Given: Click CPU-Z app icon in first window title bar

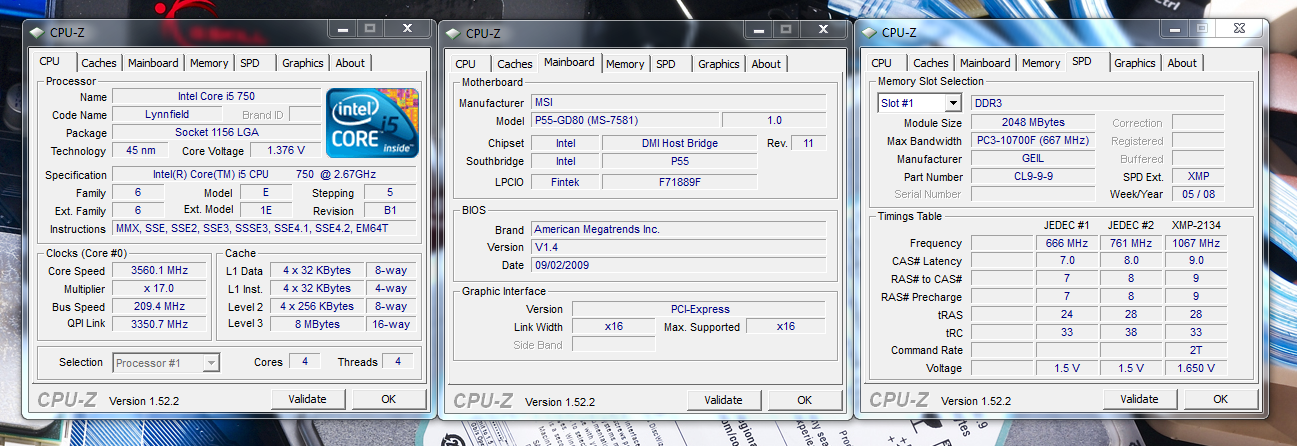Looking at the screenshot, I should [x=37, y=32].
